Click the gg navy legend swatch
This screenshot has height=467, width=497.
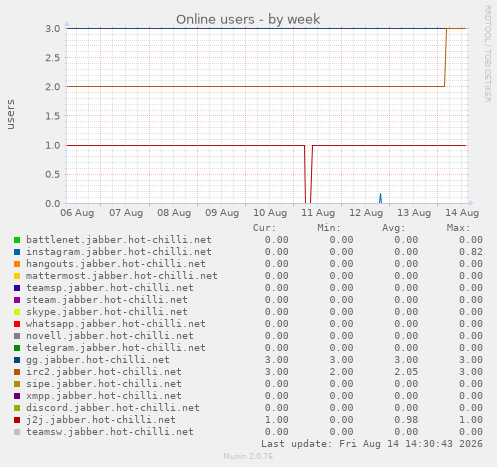pyautogui.click(x=17, y=360)
